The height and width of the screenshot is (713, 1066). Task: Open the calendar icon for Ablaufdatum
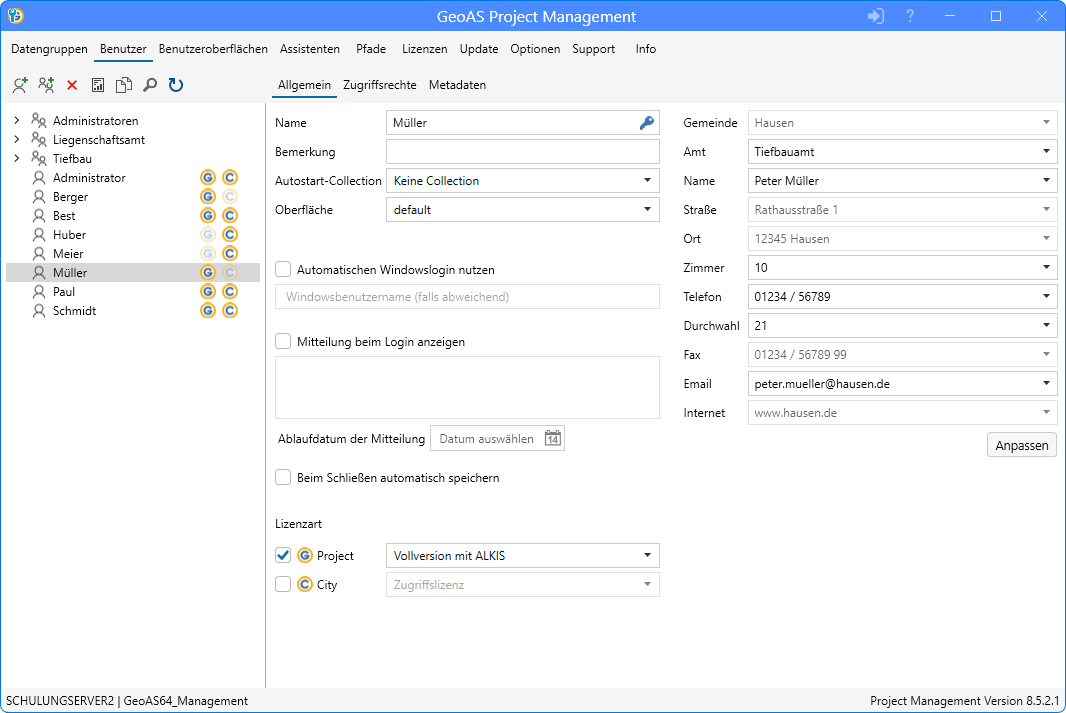click(553, 439)
